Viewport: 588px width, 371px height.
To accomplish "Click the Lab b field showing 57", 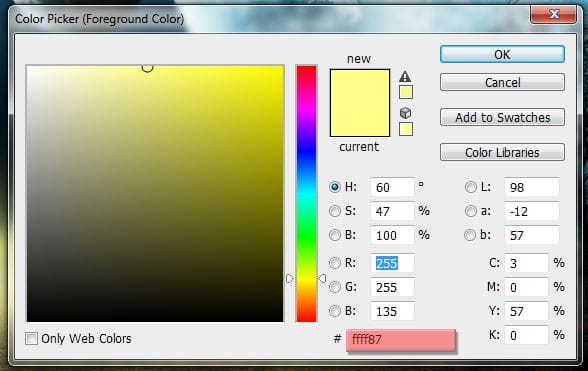I will point(531,235).
